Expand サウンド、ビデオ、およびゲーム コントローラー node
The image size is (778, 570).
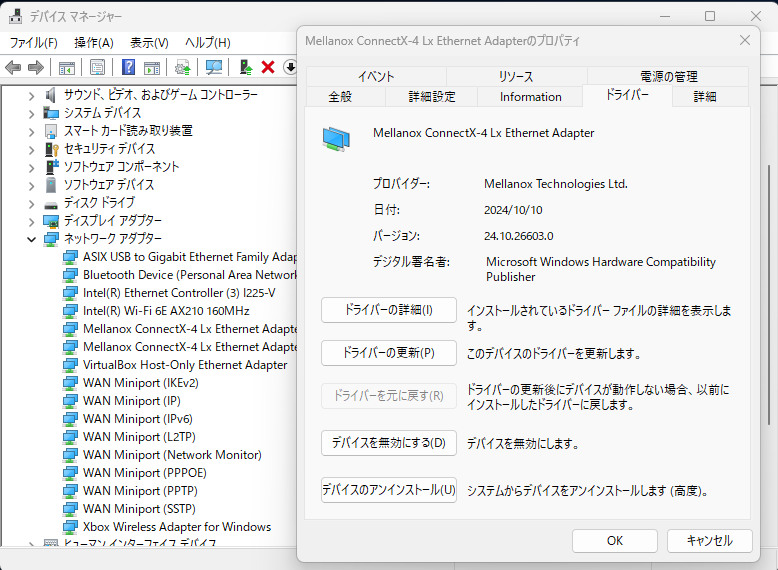[31, 96]
